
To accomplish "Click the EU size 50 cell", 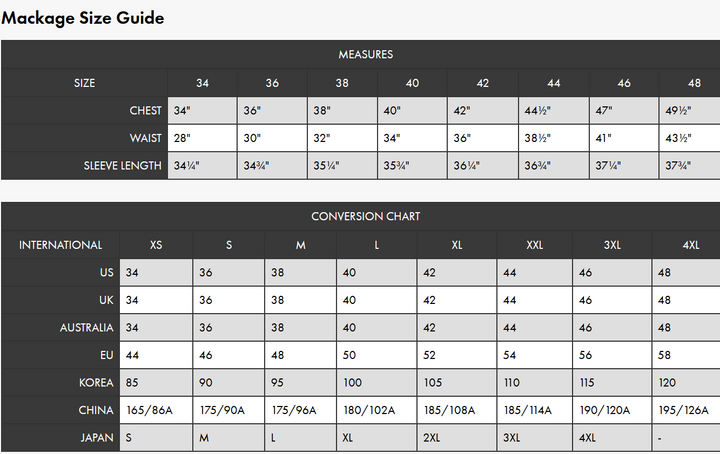I will click(x=377, y=355).
